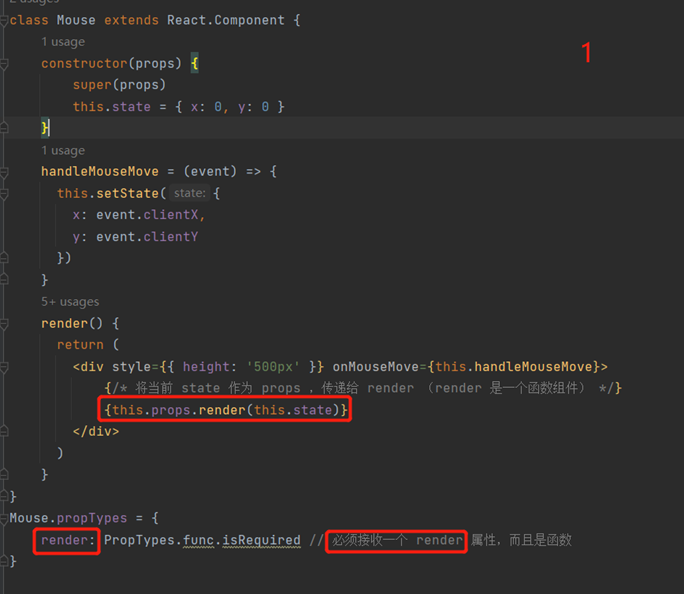Screen dimensions: 684x594
Task: Click 'setState' method call
Action: pyautogui.click(x=127, y=193)
